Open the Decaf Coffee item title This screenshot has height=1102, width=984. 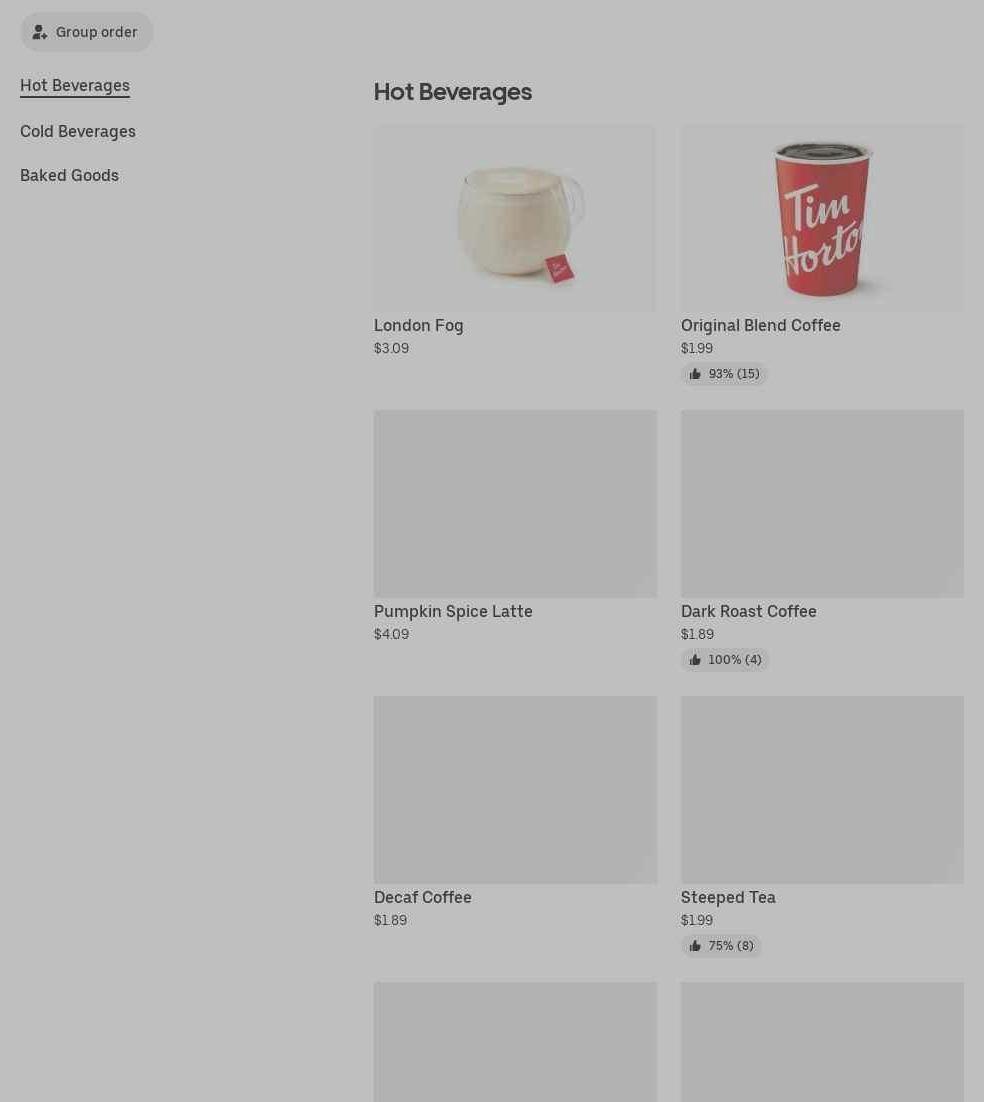[423, 897]
